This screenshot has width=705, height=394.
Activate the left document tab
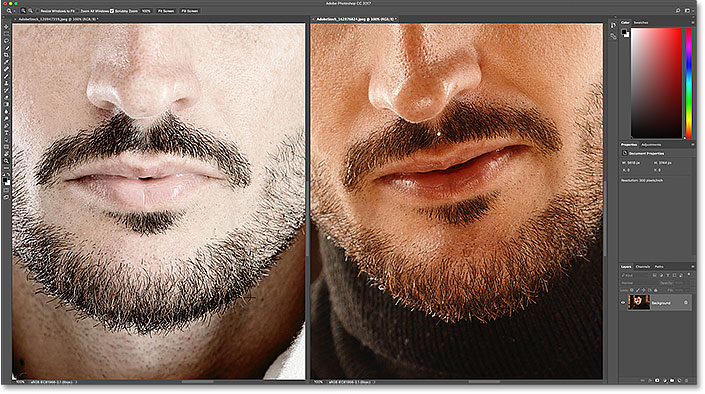(57, 19)
